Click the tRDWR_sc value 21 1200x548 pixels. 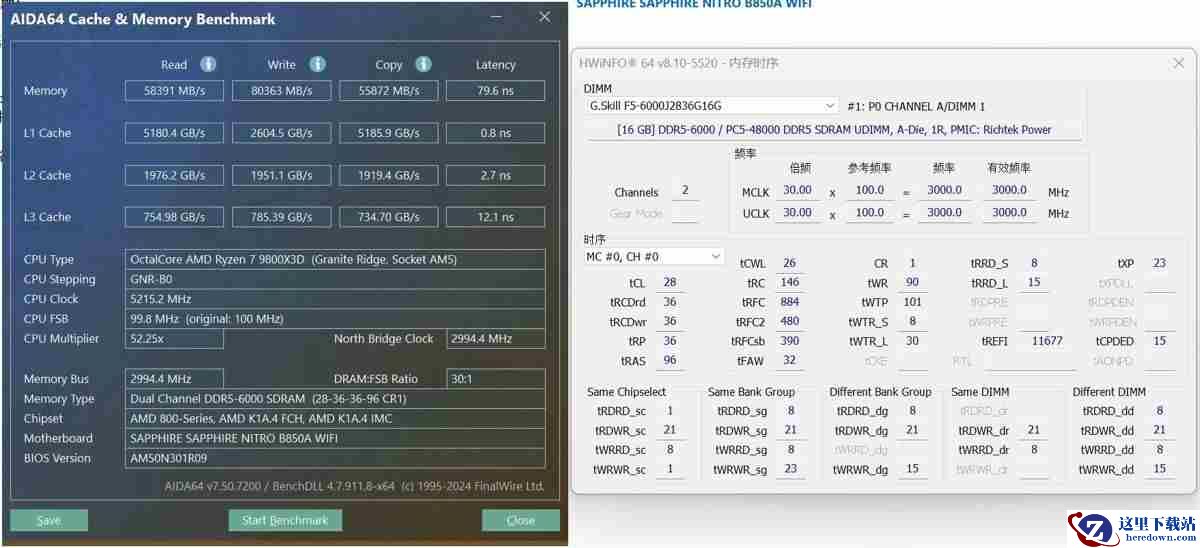pyautogui.click(x=669, y=431)
